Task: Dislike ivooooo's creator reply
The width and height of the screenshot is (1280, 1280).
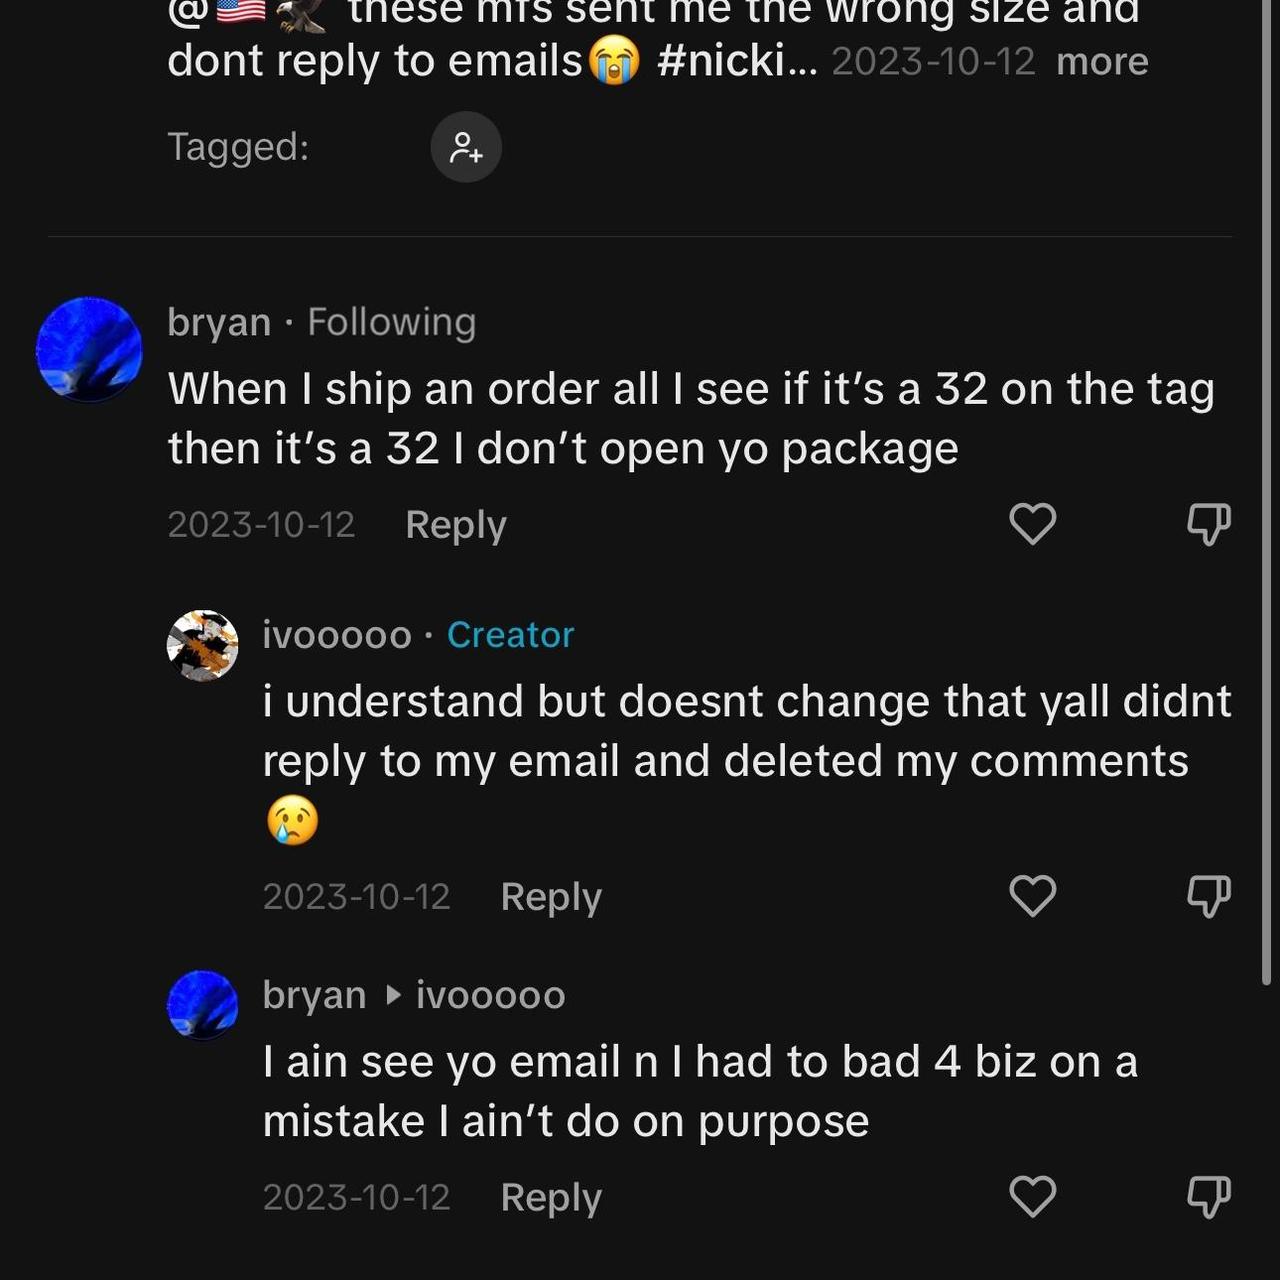Action: click(1208, 896)
